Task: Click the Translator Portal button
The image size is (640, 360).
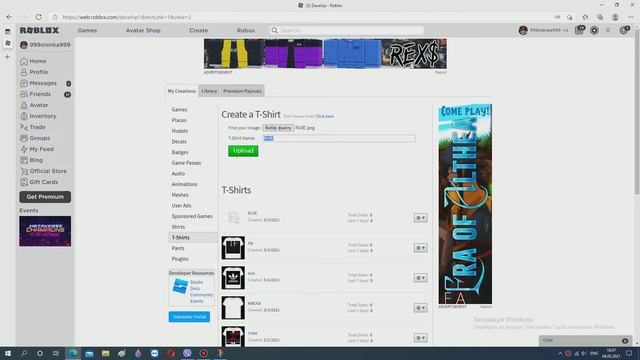Action: click(189, 317)
